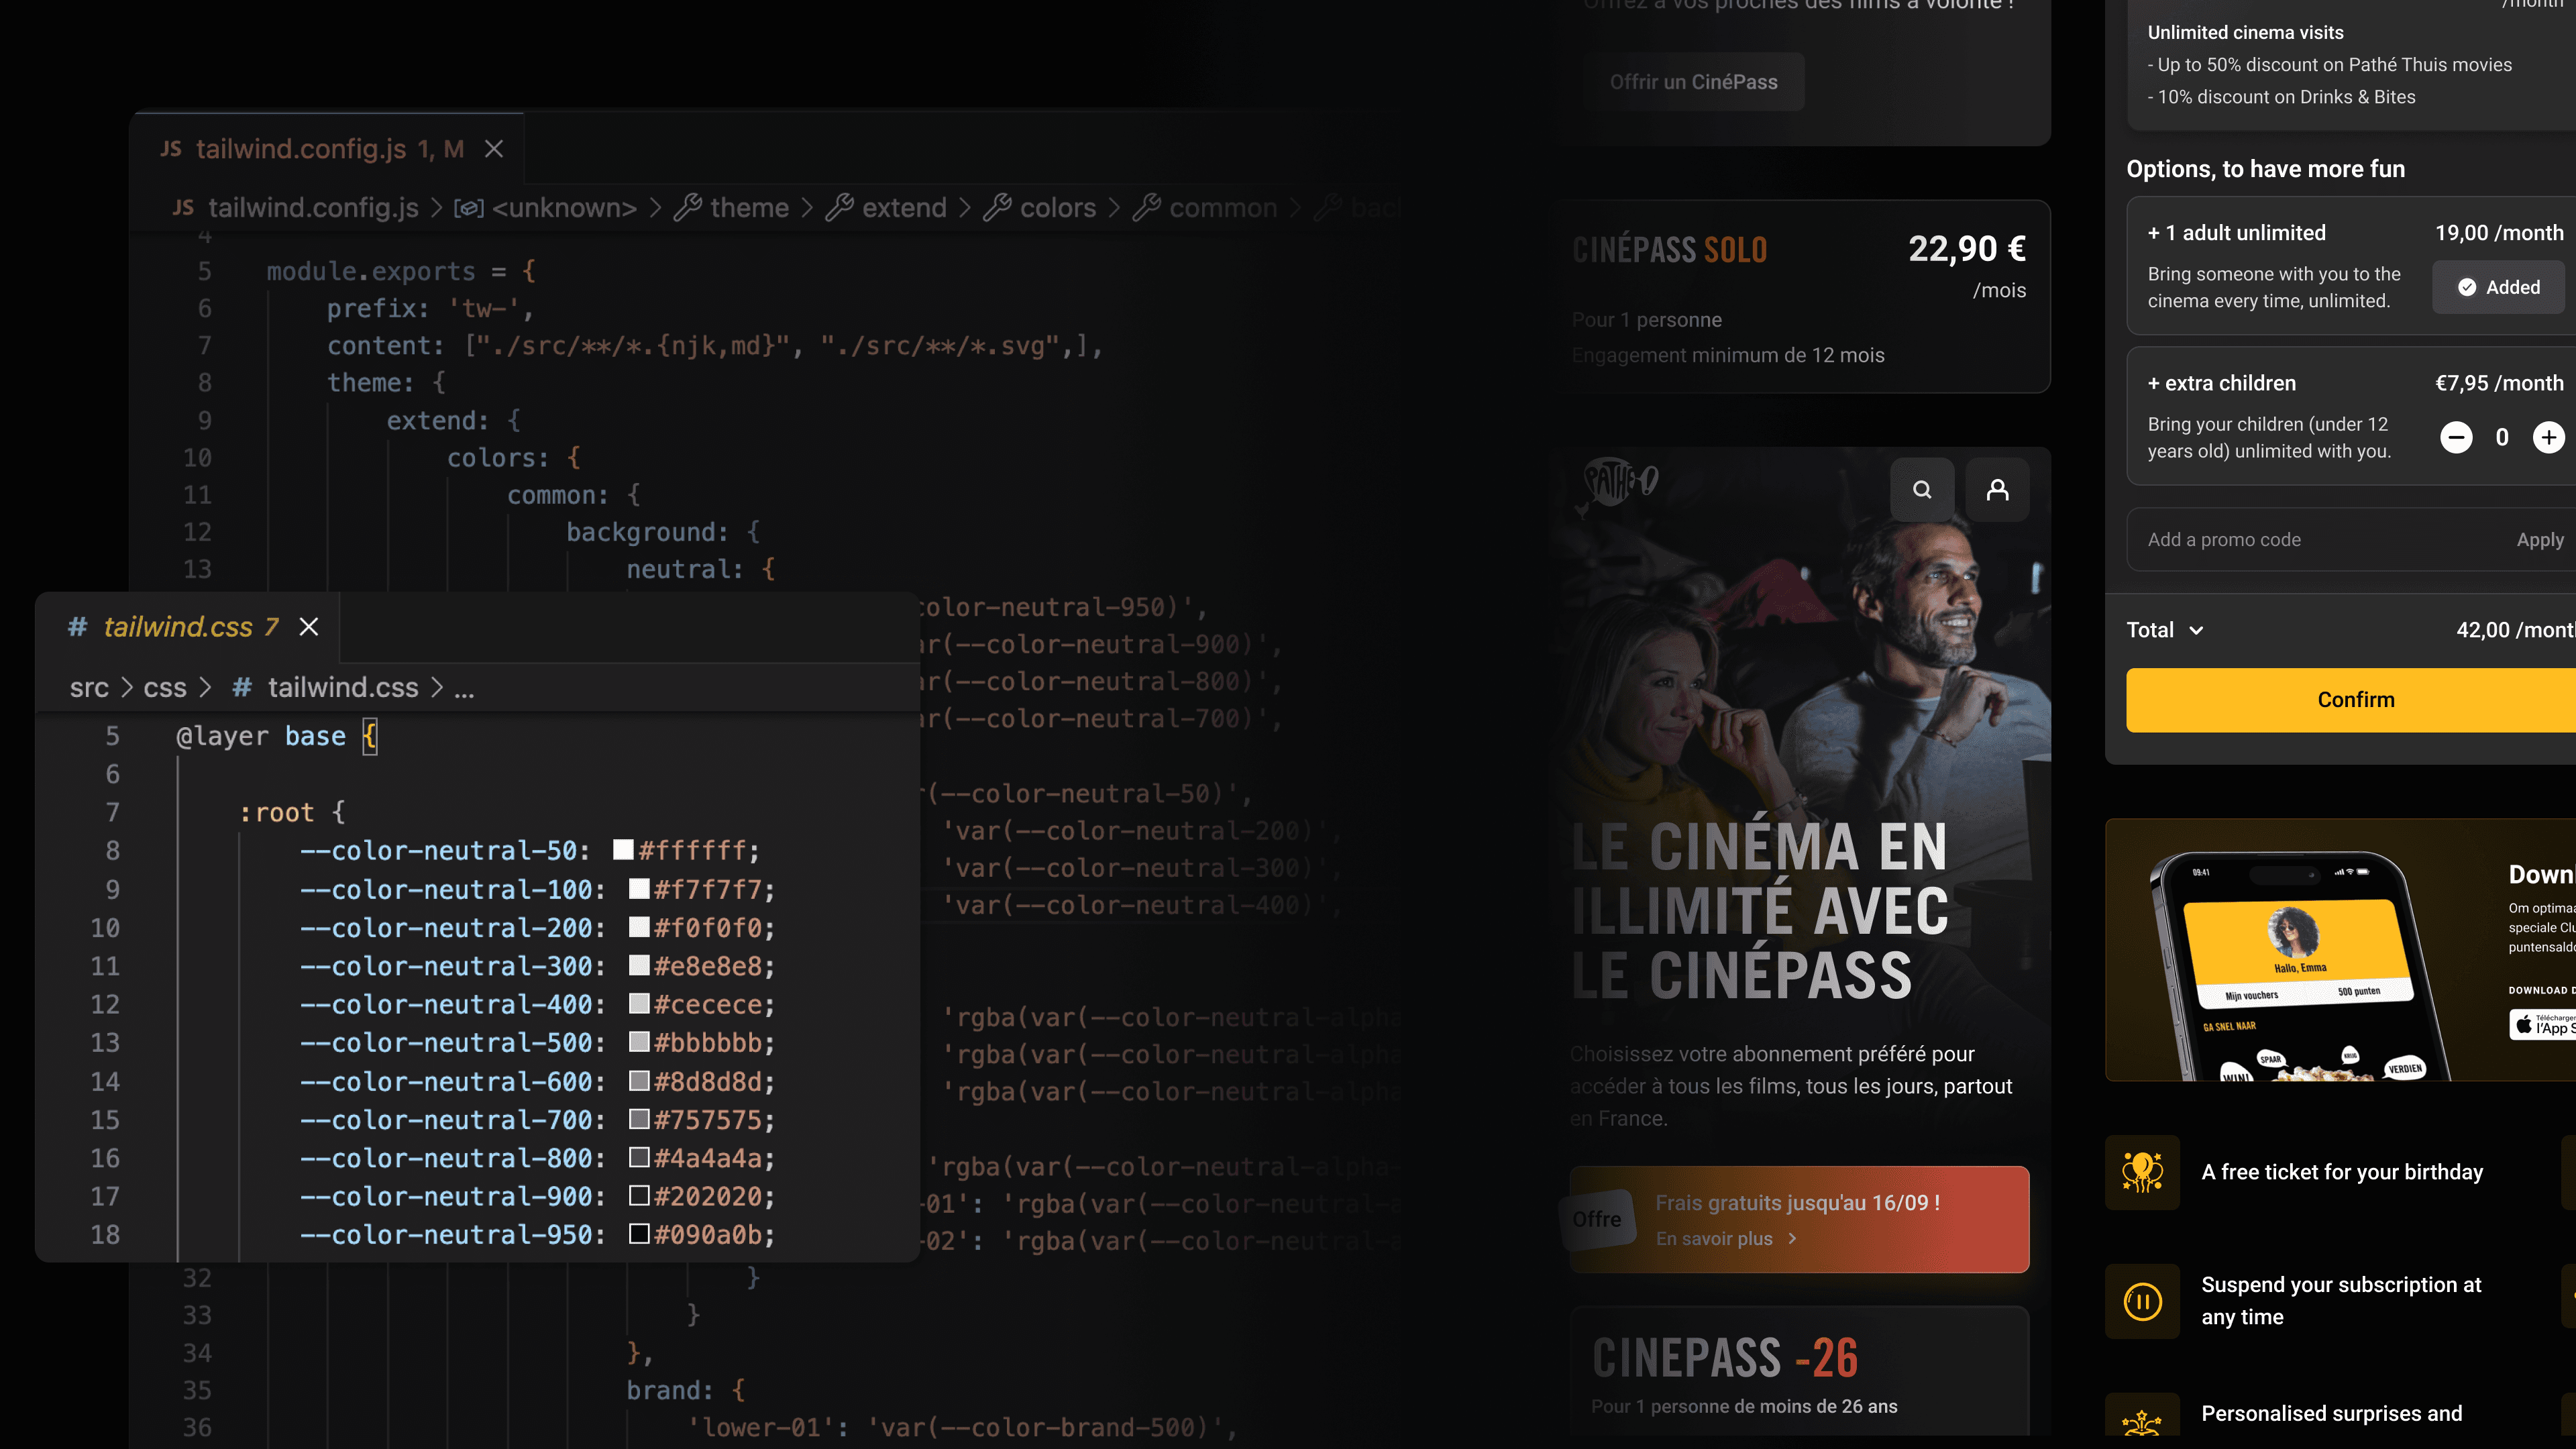The height and width of the screenshot is (1449, 2576).
Task: Open color picker for #4a4a4a swatch
Action: 639,1157
